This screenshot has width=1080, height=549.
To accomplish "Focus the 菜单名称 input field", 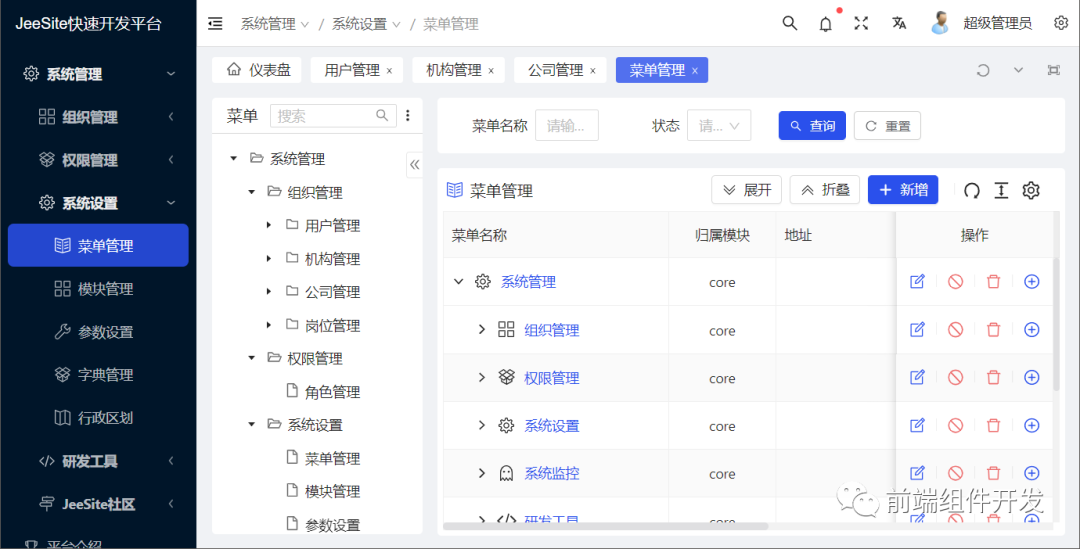I will [566, 126].
